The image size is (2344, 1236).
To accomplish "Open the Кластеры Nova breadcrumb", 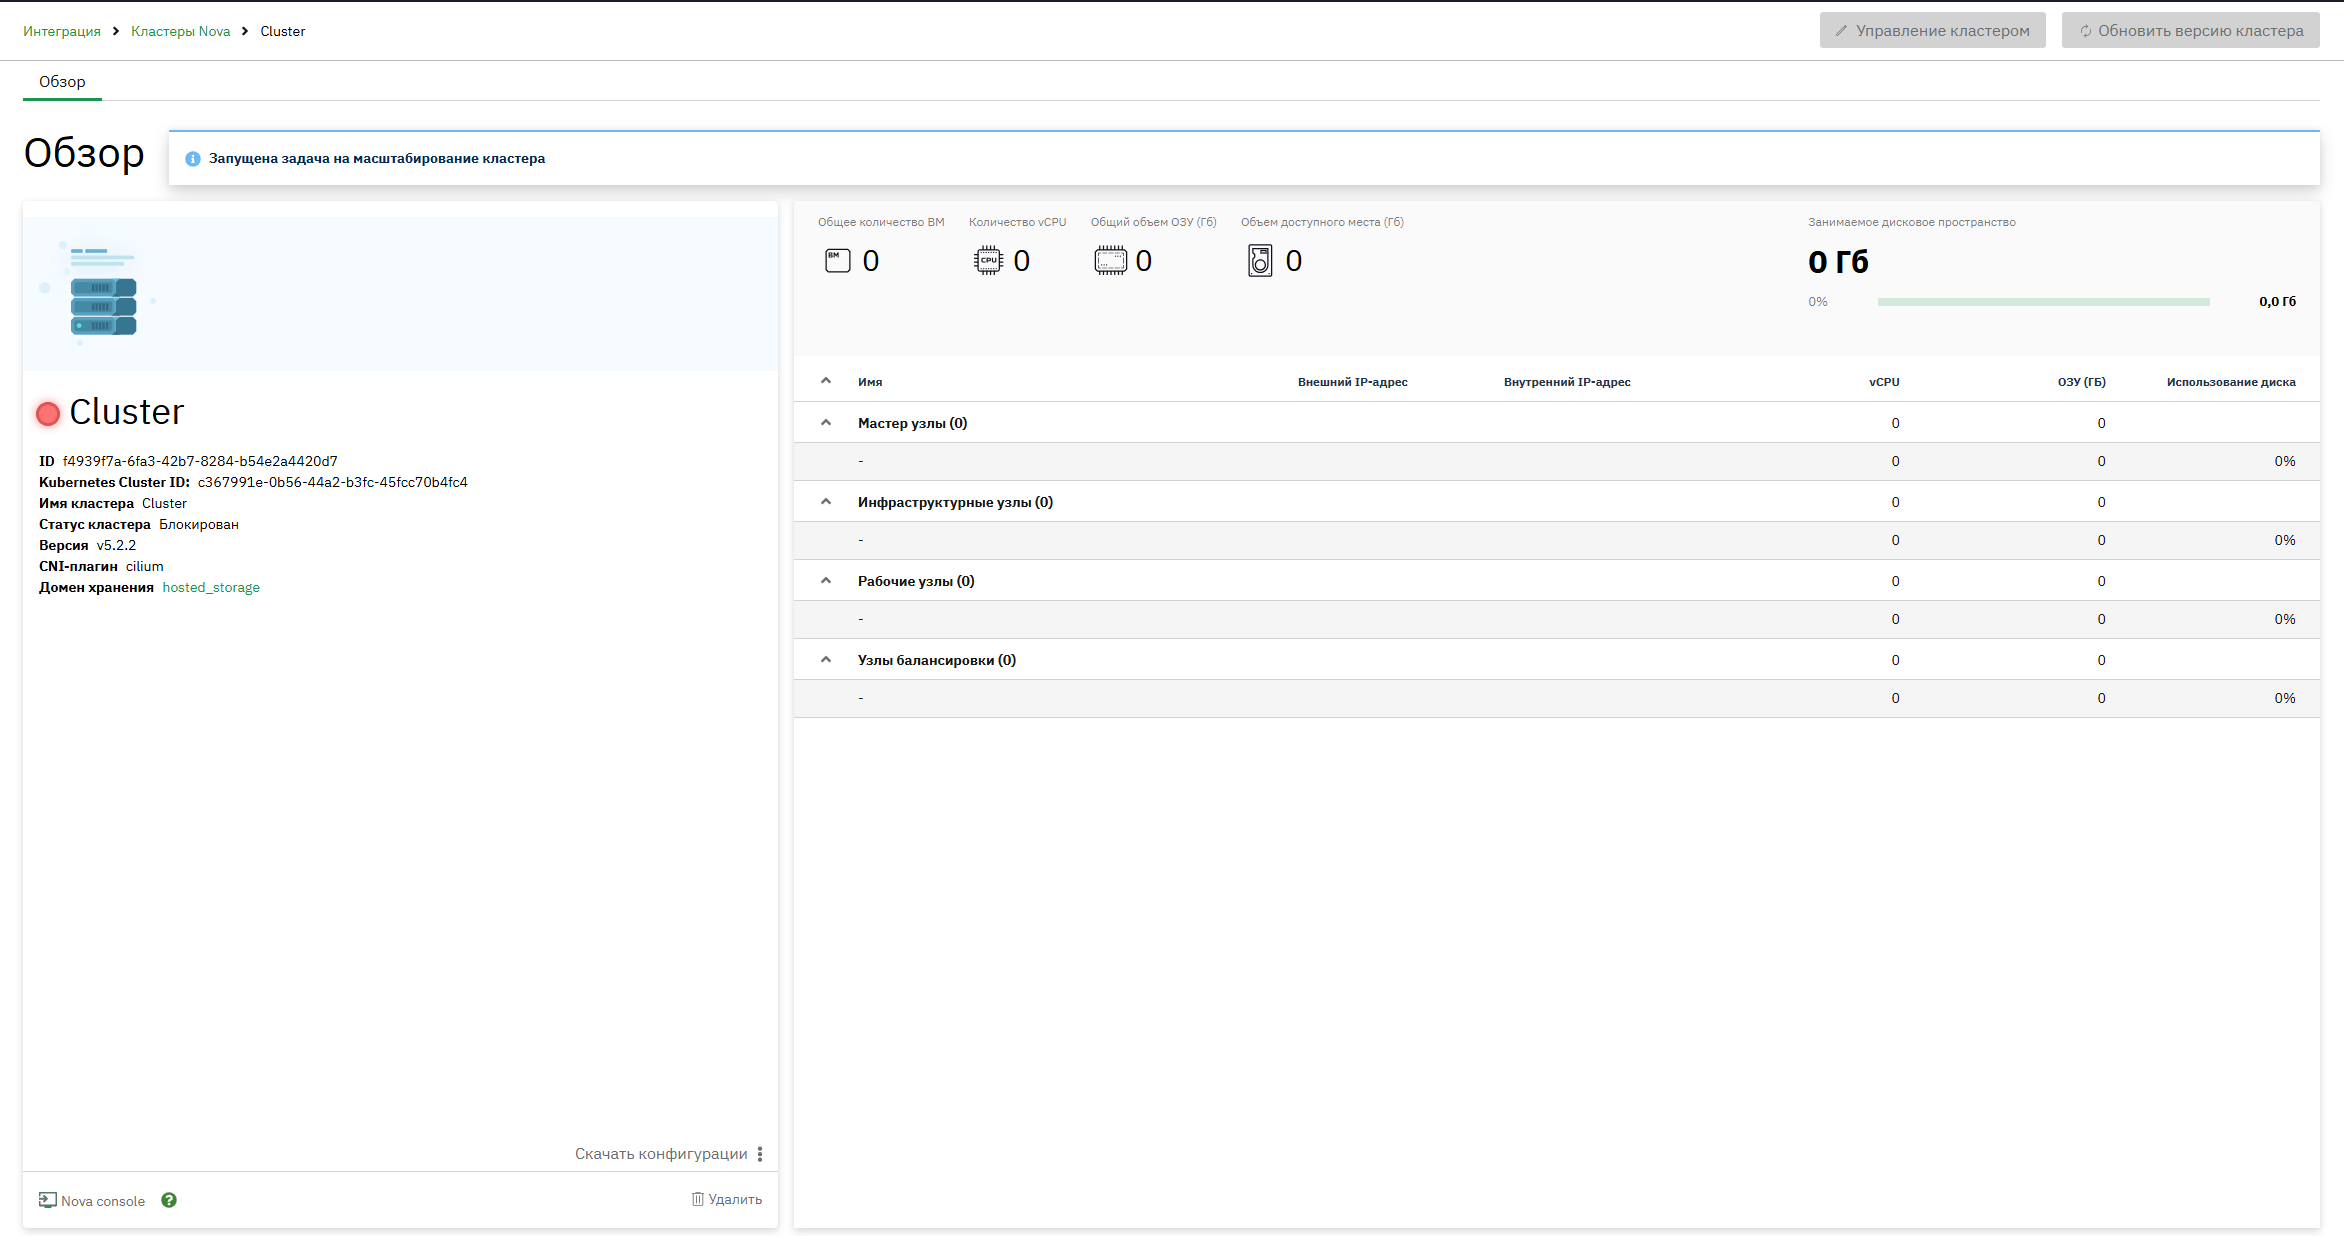I will pyautogui.click(x=180, y=31).
